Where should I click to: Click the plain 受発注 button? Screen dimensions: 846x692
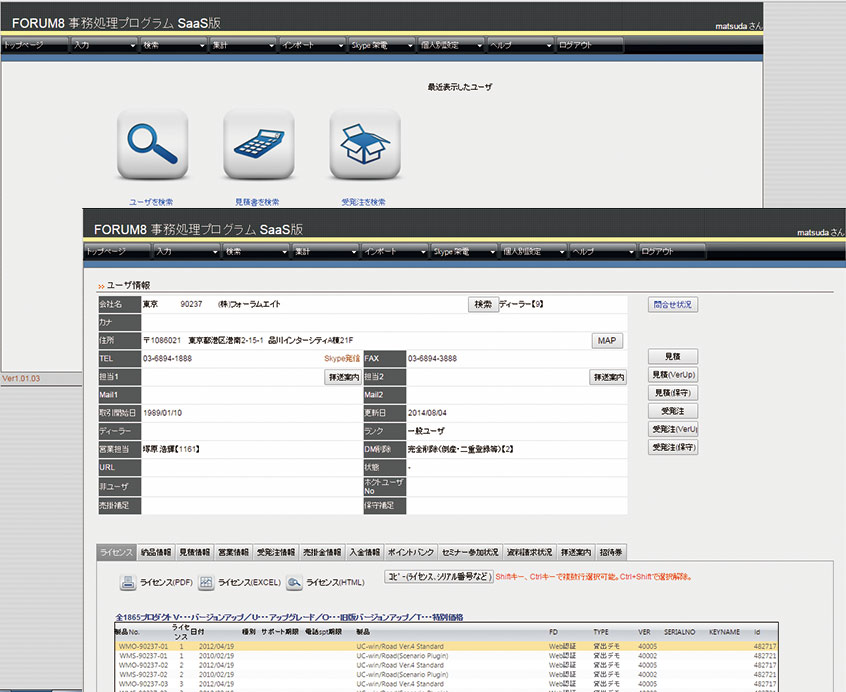(673, 411)
